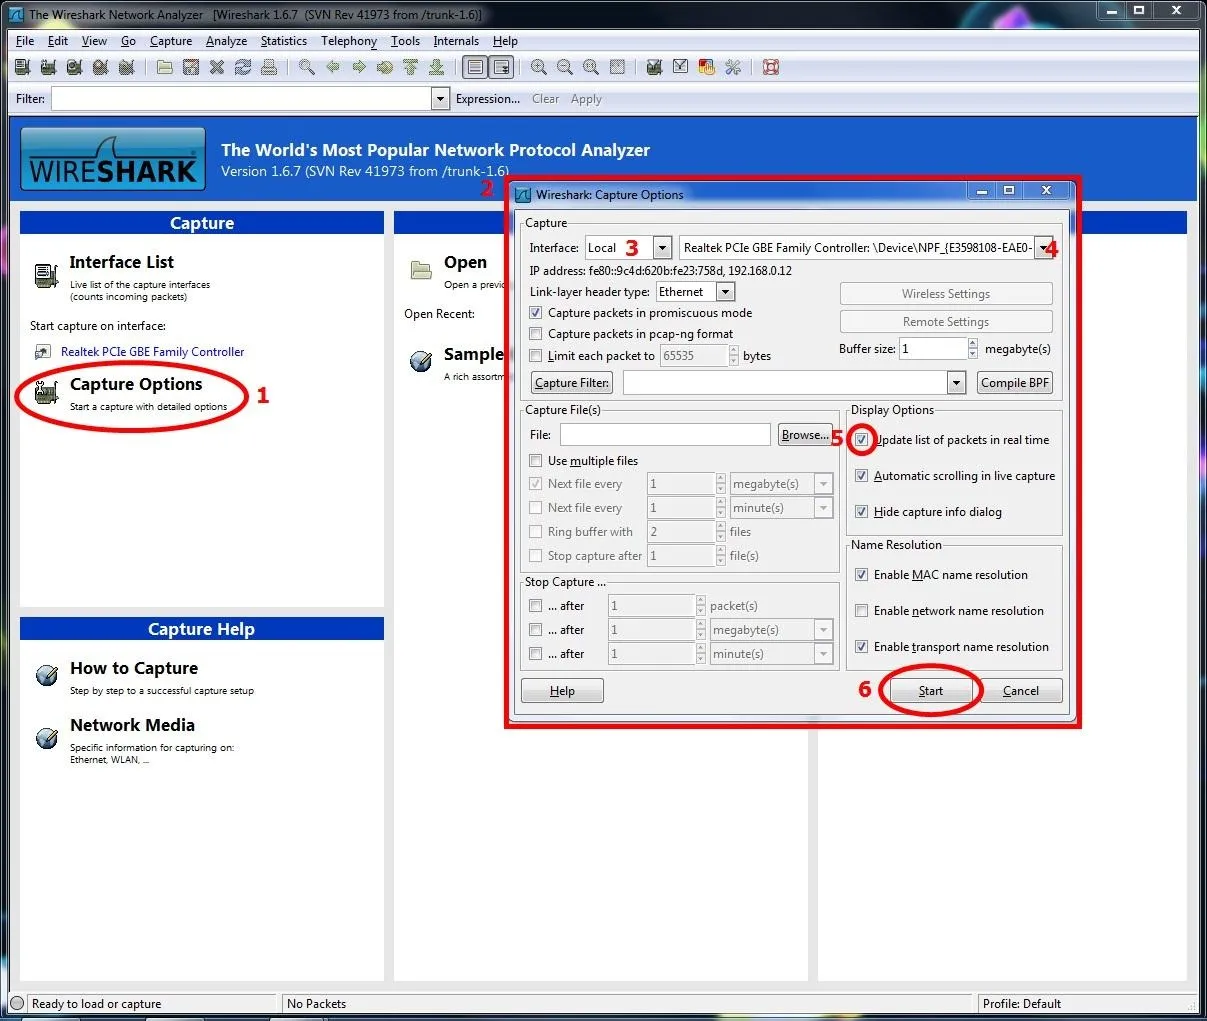Expand the Realtek device selection dropdown
Image resolution: width=1207 pixels, height=1021 pixels.
[x=1043, y=247]
